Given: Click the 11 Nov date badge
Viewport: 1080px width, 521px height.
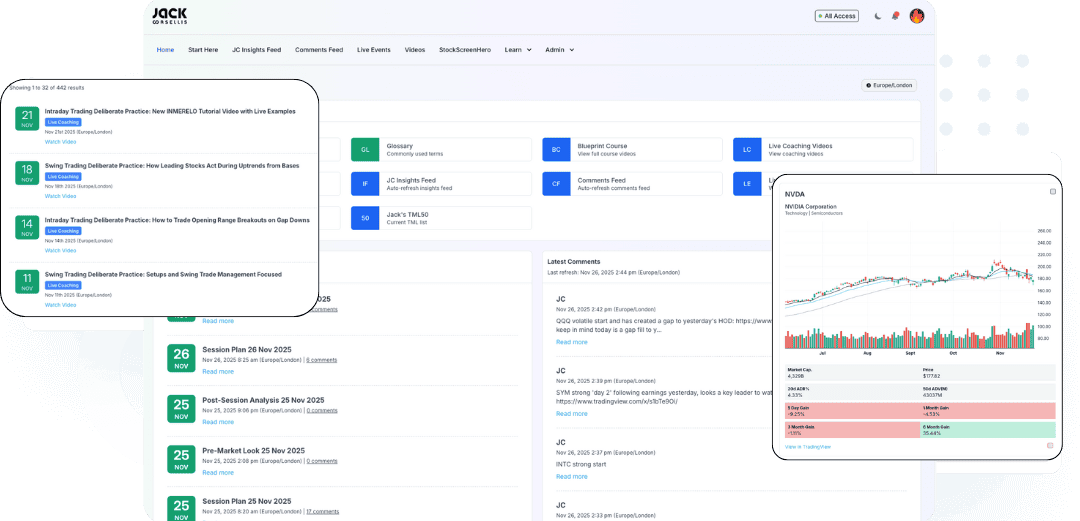Looking at the screenshot, I should (28, 281).
